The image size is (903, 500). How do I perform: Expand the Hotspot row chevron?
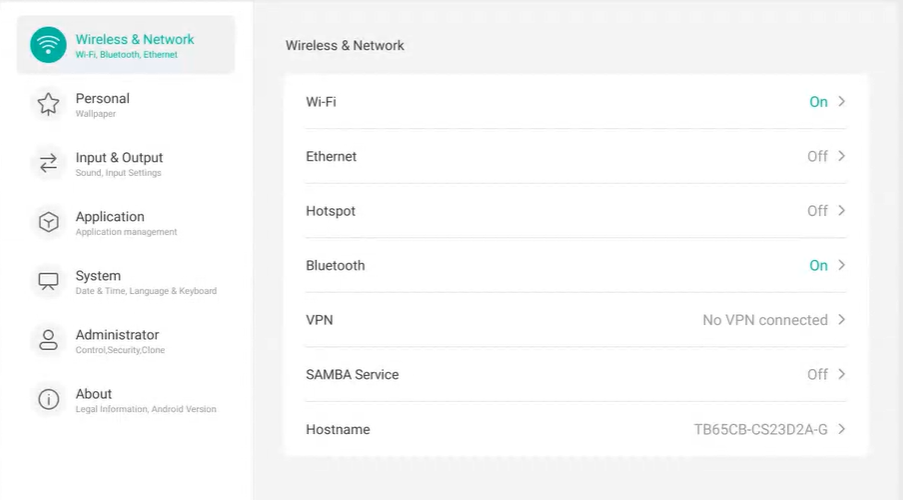pyautogui.click(x=842, y=211)
